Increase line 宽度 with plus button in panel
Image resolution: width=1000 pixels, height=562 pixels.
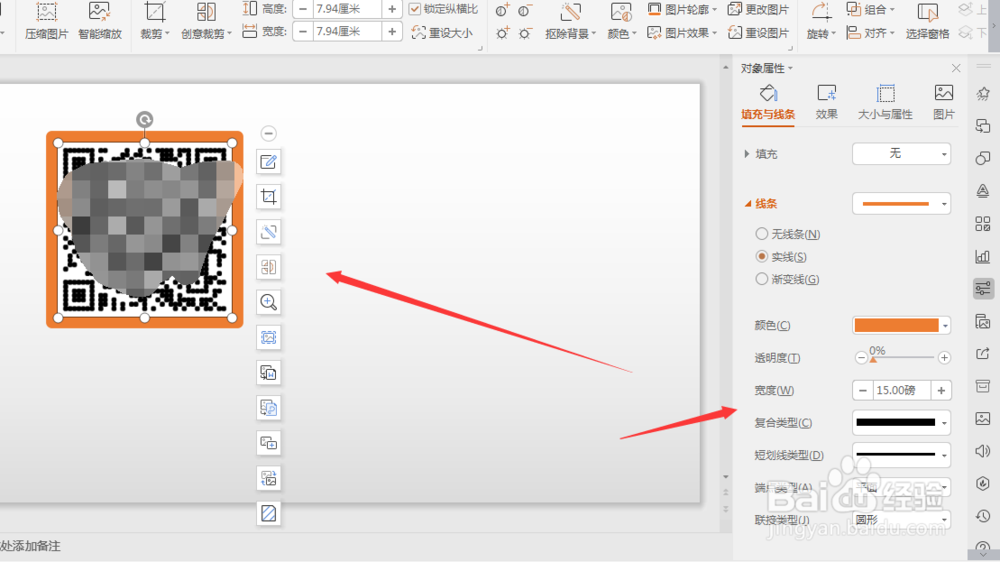941,390
